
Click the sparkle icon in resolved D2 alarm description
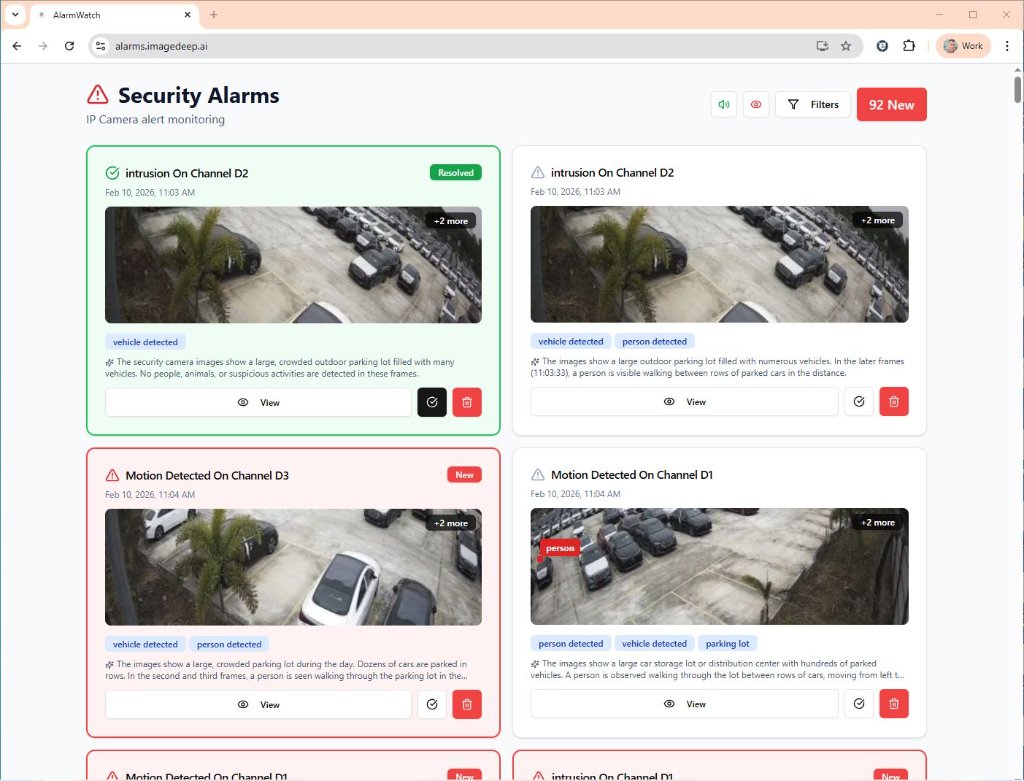(x=109, y=362)
